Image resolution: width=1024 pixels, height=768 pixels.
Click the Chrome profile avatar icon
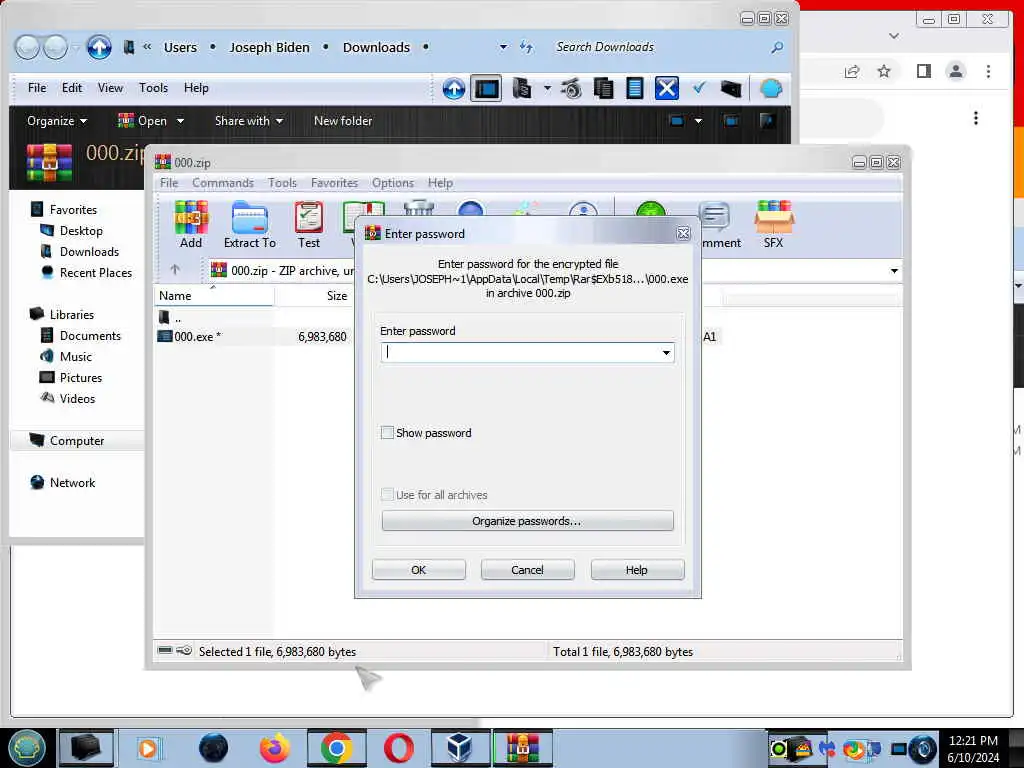955,71
